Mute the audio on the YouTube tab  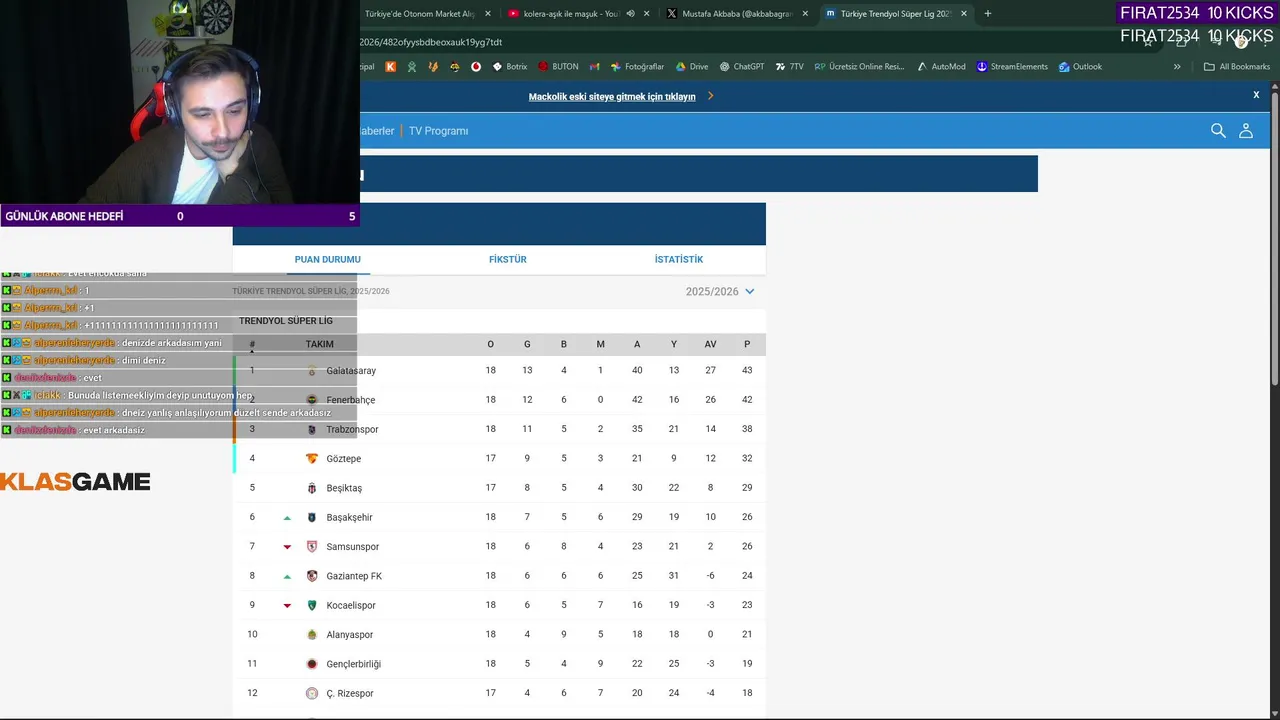point(630,14)
